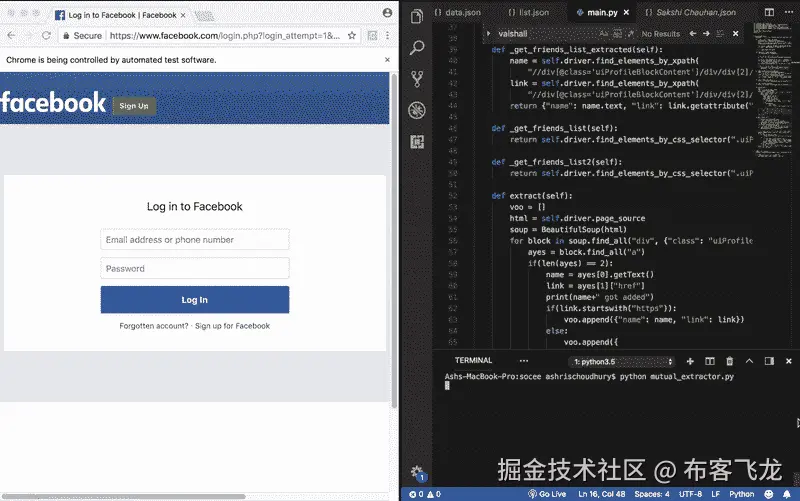Change indentation via 'Spaces: 4'
This screenshot has width=800, height=501.
tap(652, 494)
